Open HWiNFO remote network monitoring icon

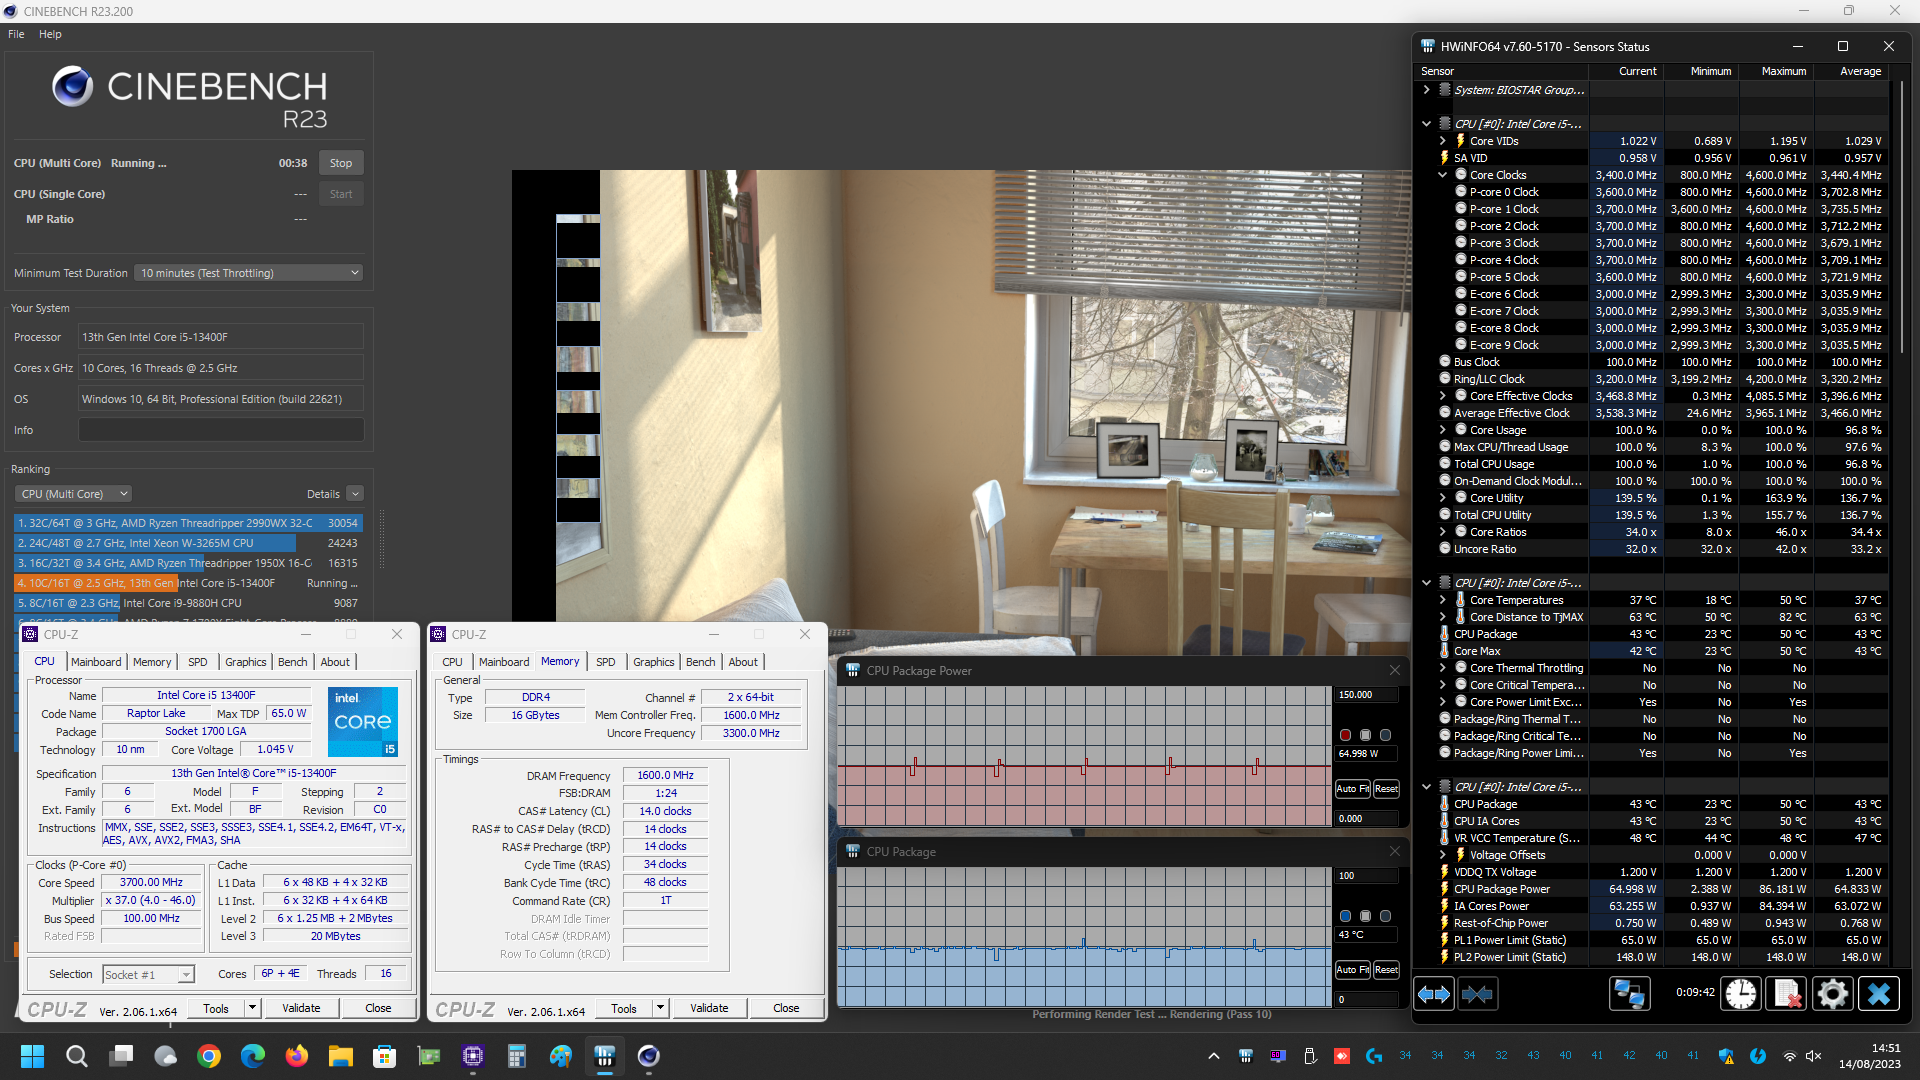(1629, 994)
